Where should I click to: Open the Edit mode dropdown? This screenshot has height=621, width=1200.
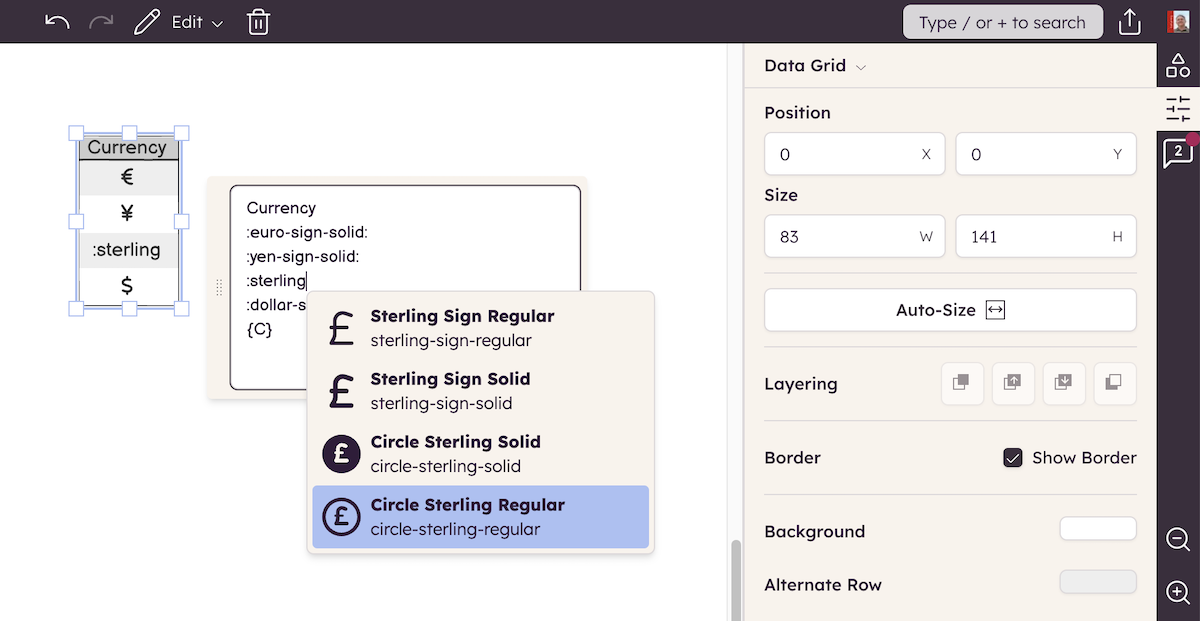coord(197,22)
